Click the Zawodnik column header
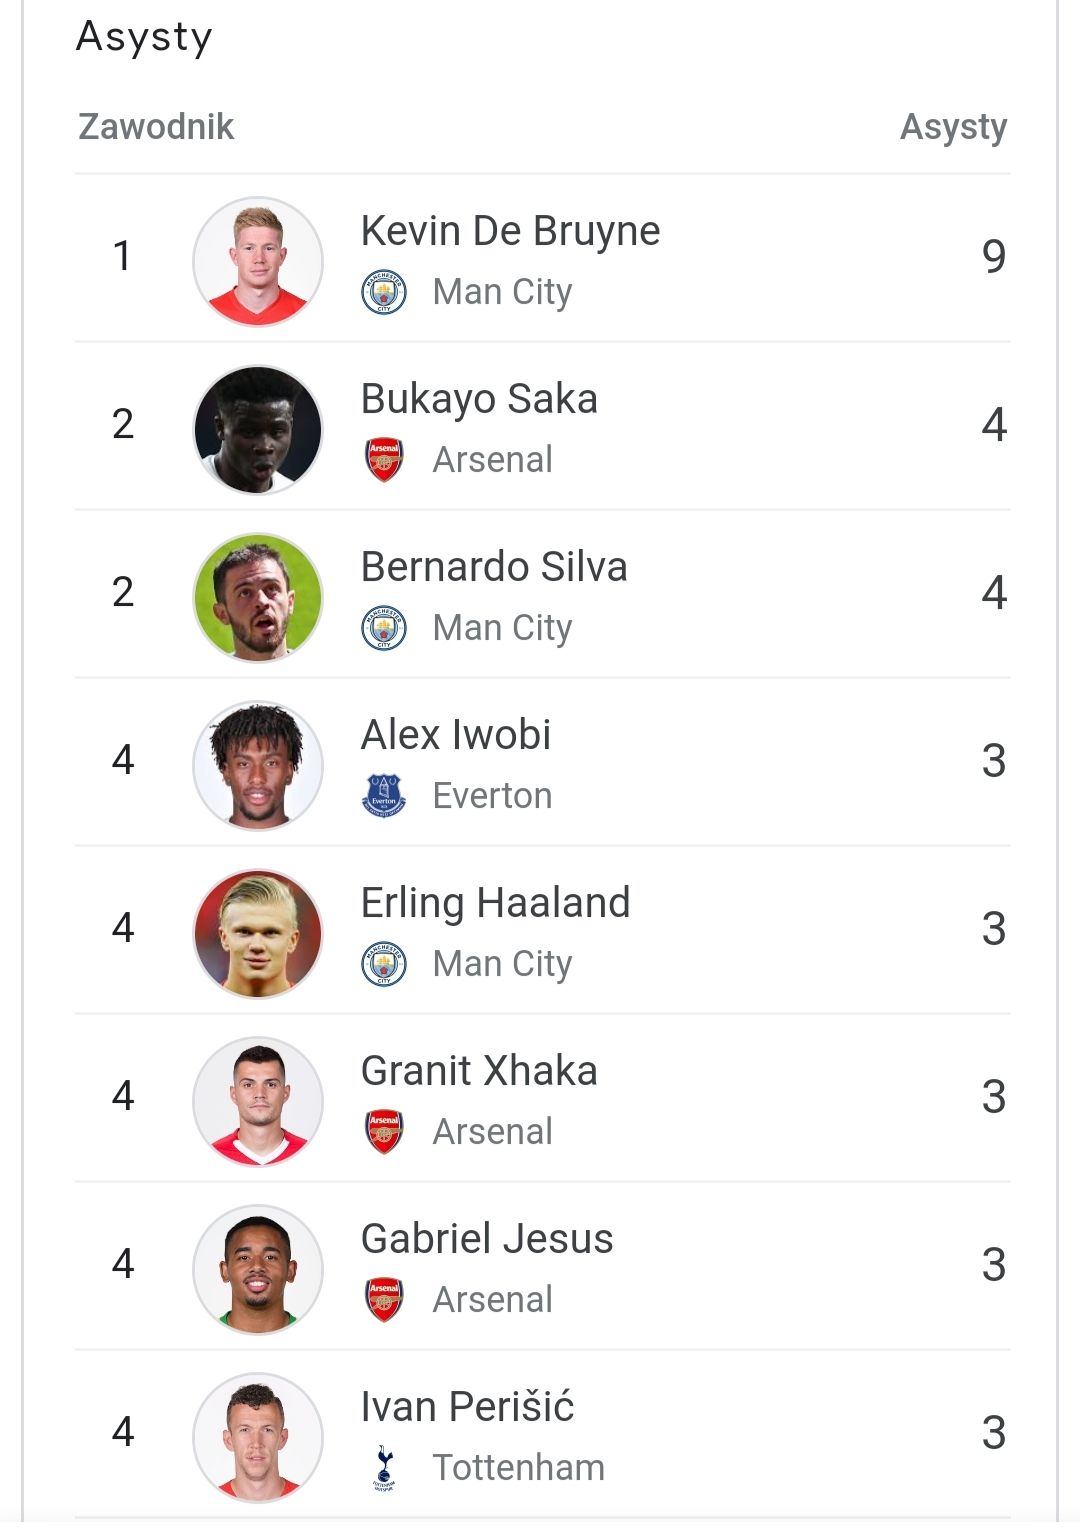Screen dimensions: 1080x1532 tap(156, 127)
